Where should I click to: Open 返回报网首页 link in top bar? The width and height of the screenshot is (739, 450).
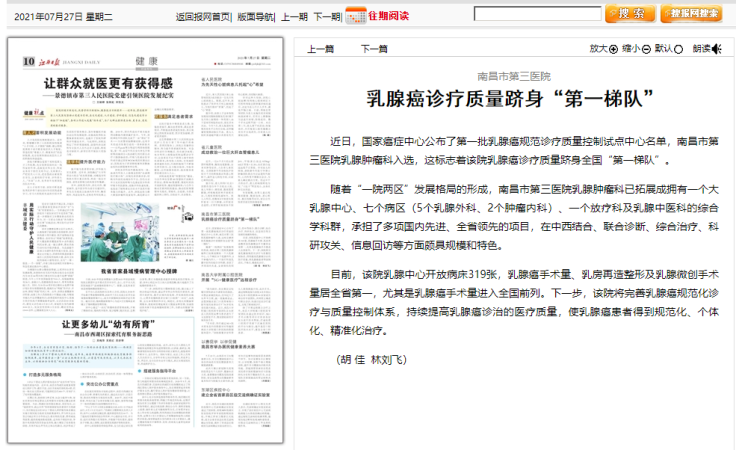(203, 16)
